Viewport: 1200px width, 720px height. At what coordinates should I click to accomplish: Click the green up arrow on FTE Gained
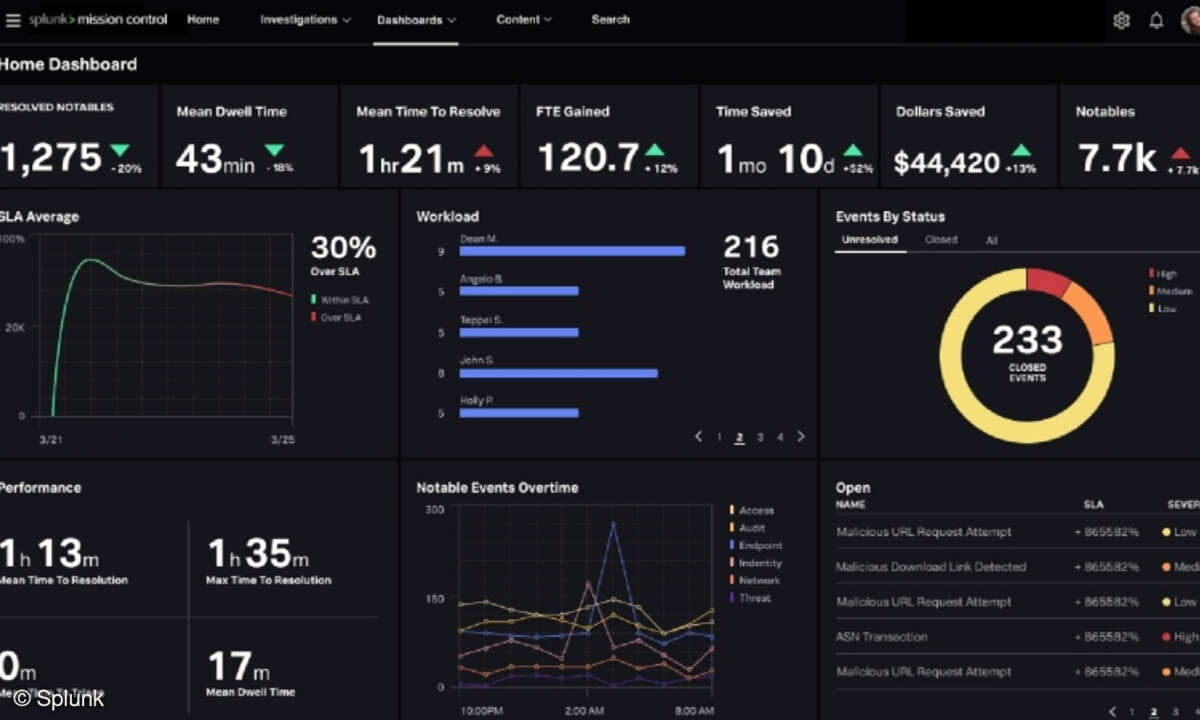point(655,150)
